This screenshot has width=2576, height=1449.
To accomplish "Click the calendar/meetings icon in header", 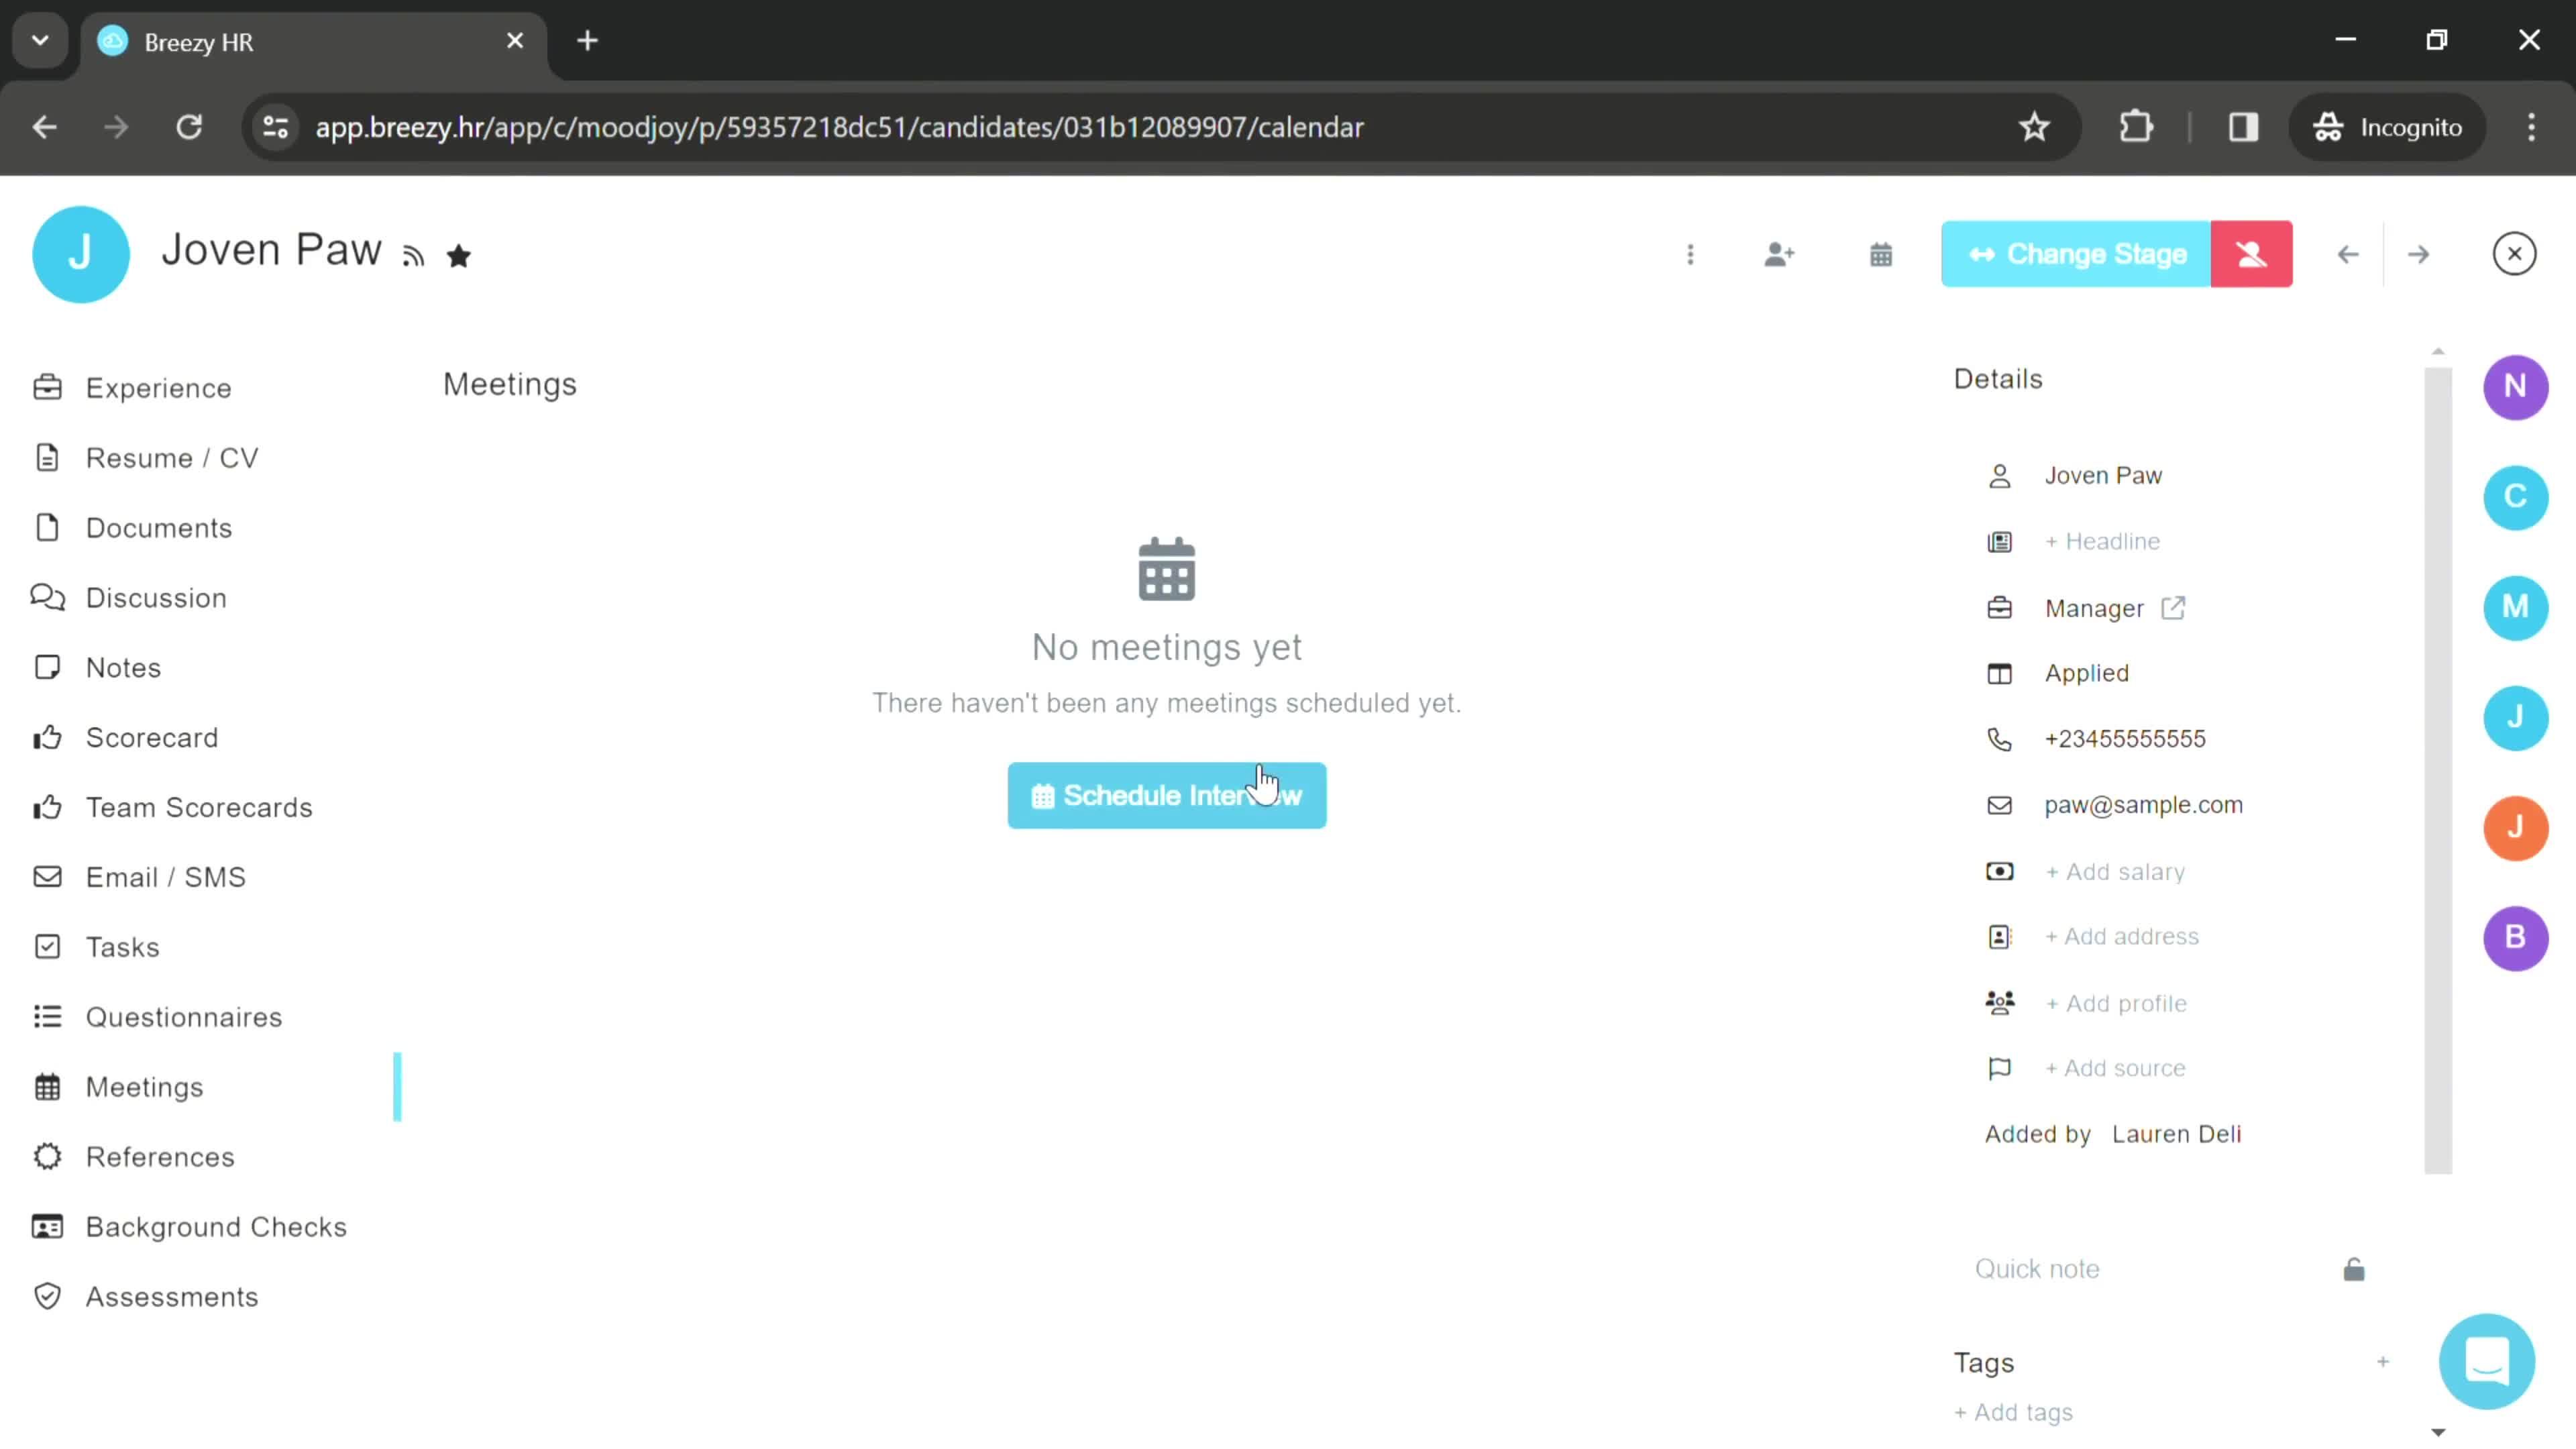I will (x=1881, y=253).
